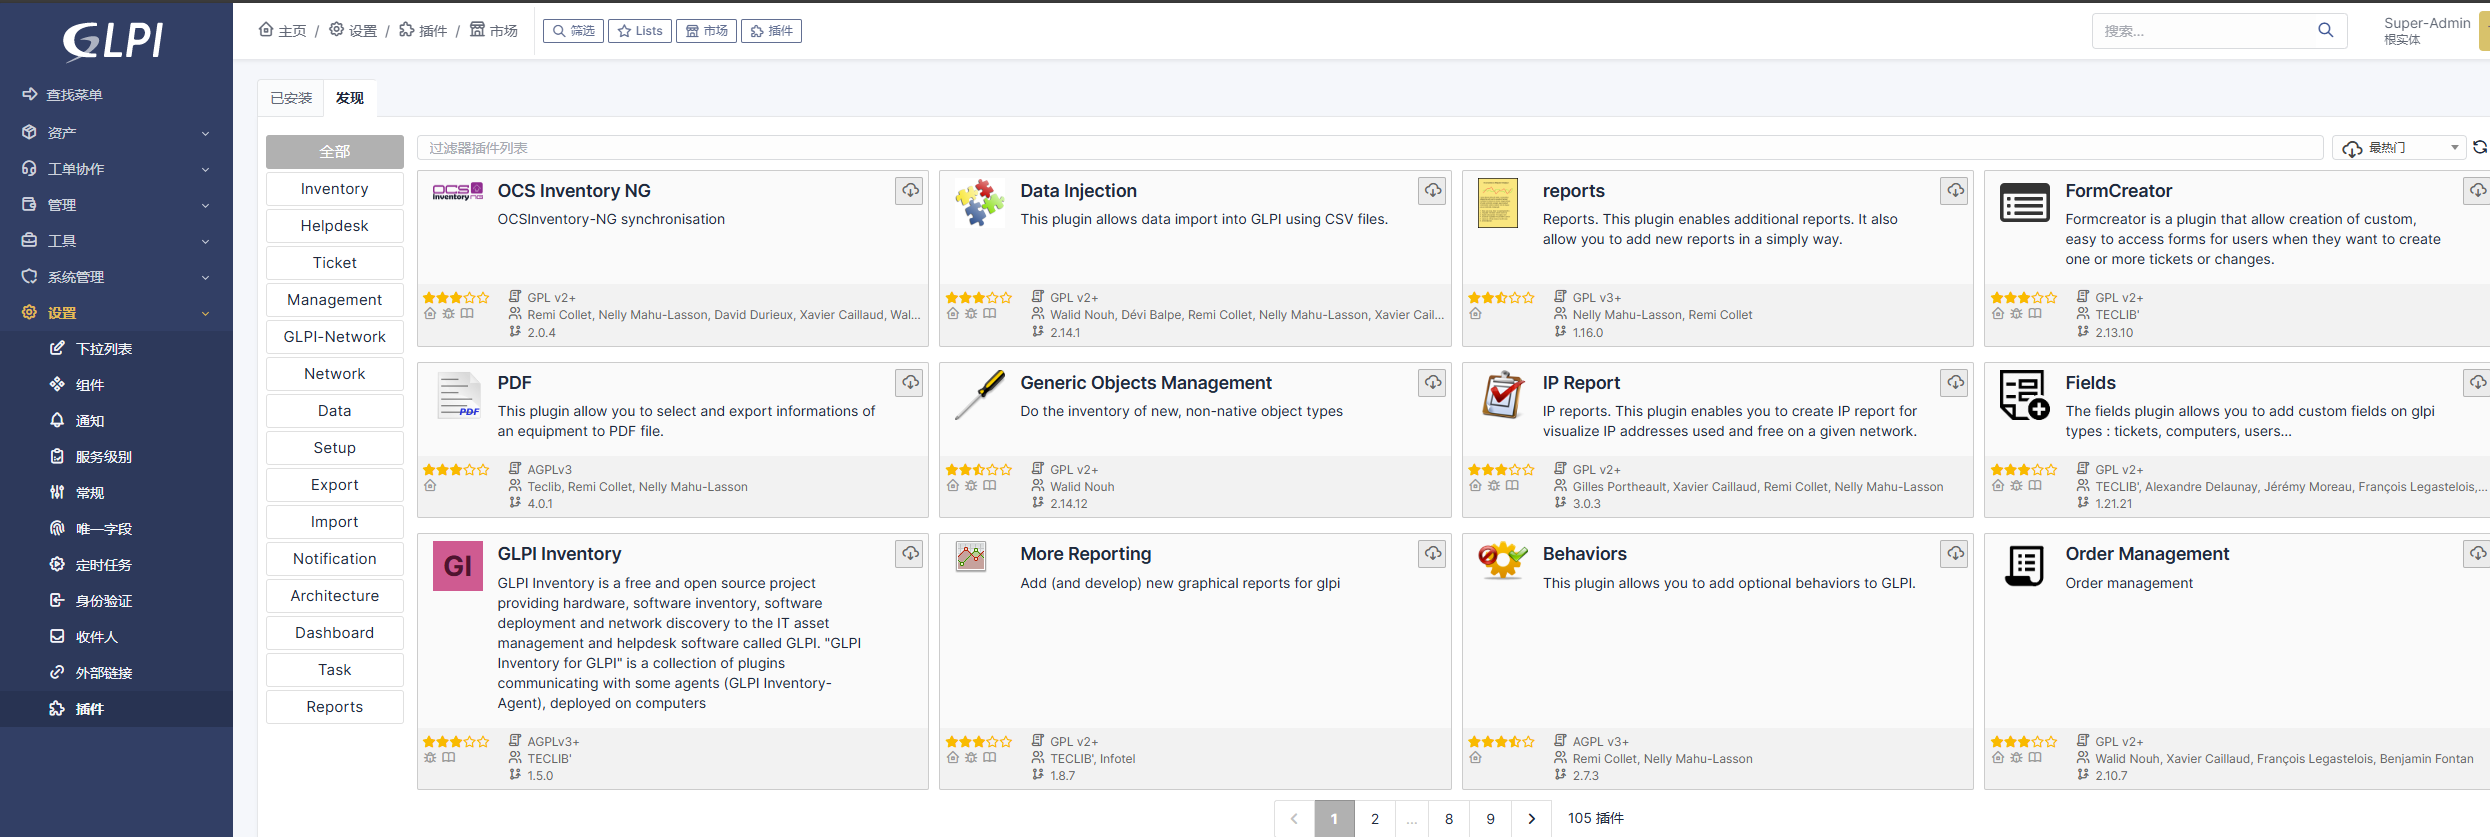The width and height of the screenshot is (2490, 837).
Task: Filter plugins by Reports category
Action: [x=335, y=707]
